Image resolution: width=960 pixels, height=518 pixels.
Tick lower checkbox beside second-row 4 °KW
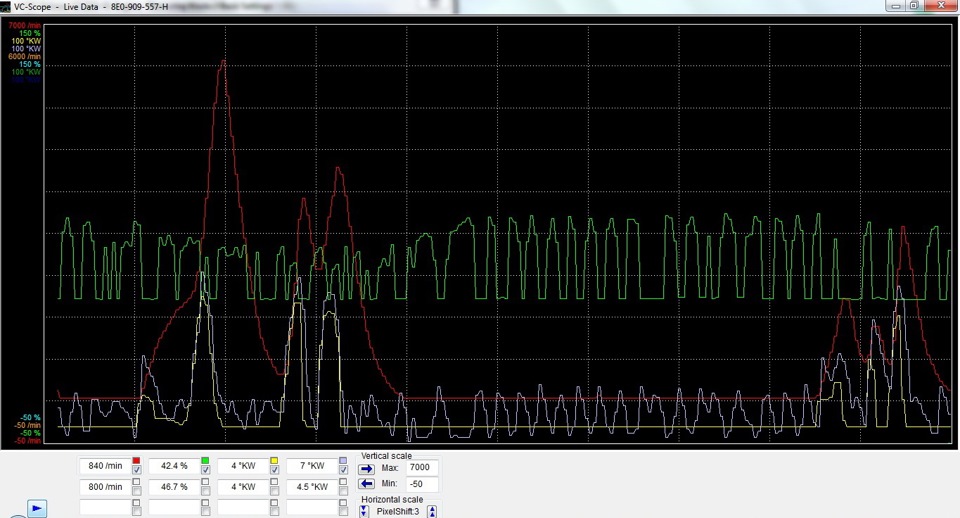point(274,490)
